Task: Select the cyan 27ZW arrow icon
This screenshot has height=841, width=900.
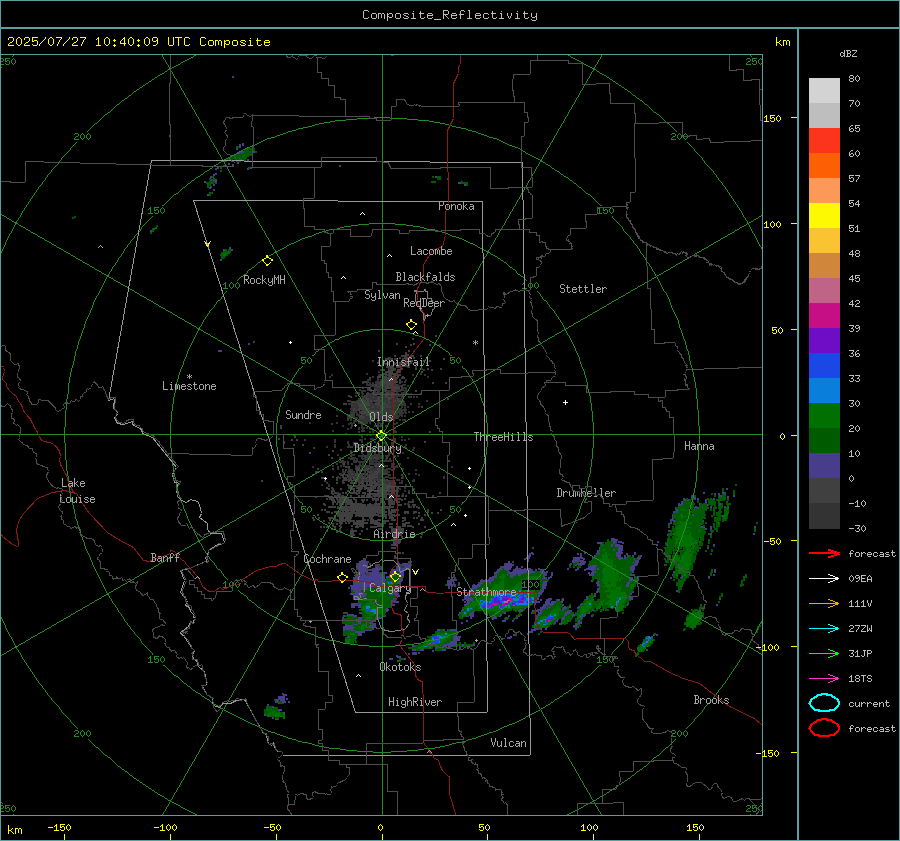Action: [x=824, y=629]
